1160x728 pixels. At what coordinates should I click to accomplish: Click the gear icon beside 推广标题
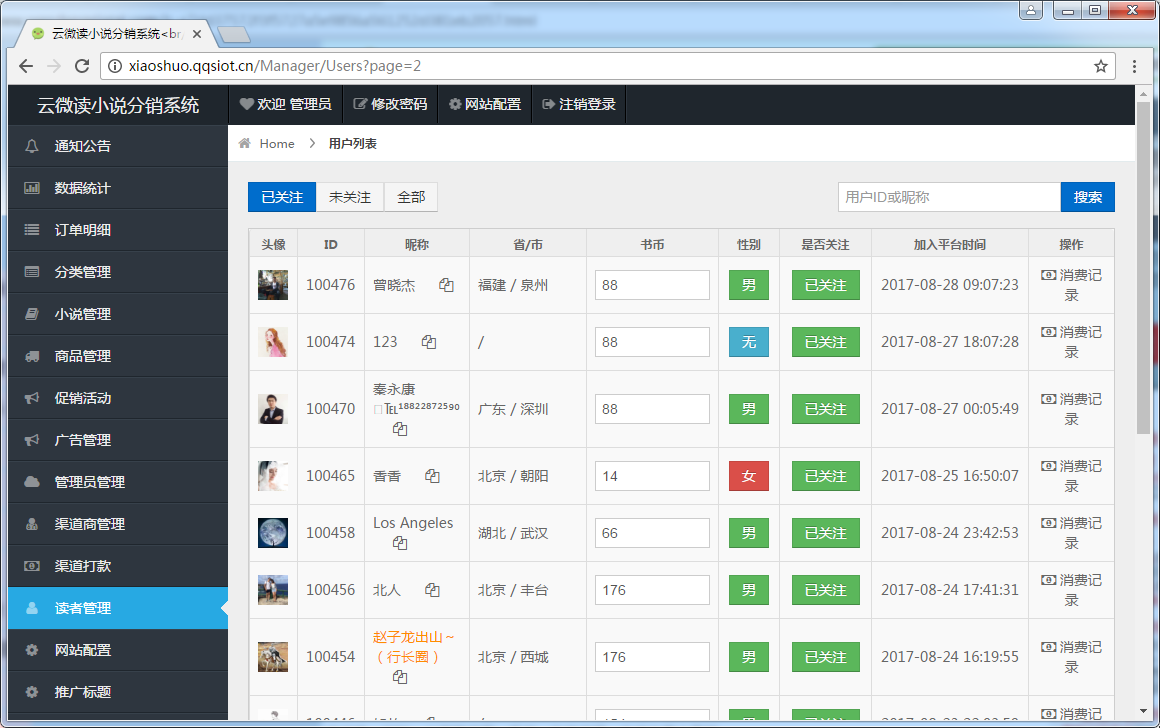32,692
